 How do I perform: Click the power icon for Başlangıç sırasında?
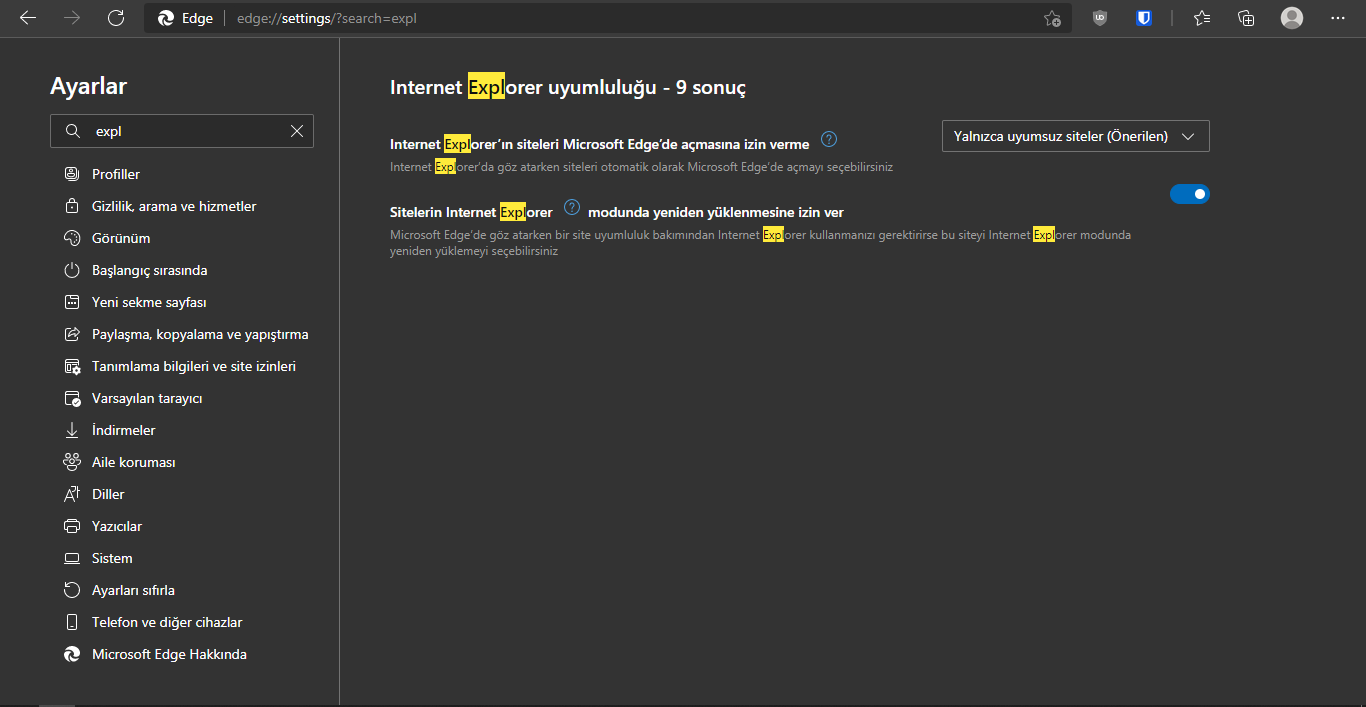coord(72,270)
